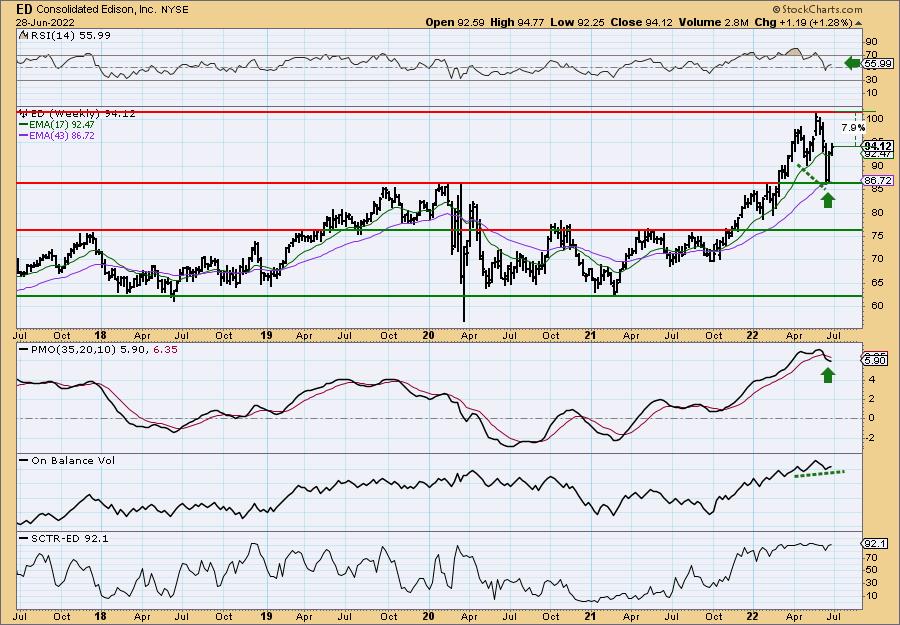The width and height of the screenshot is (900, 625).
Task: Click the SCTR-ED 92.1 panel label
Action: [69, 538]
